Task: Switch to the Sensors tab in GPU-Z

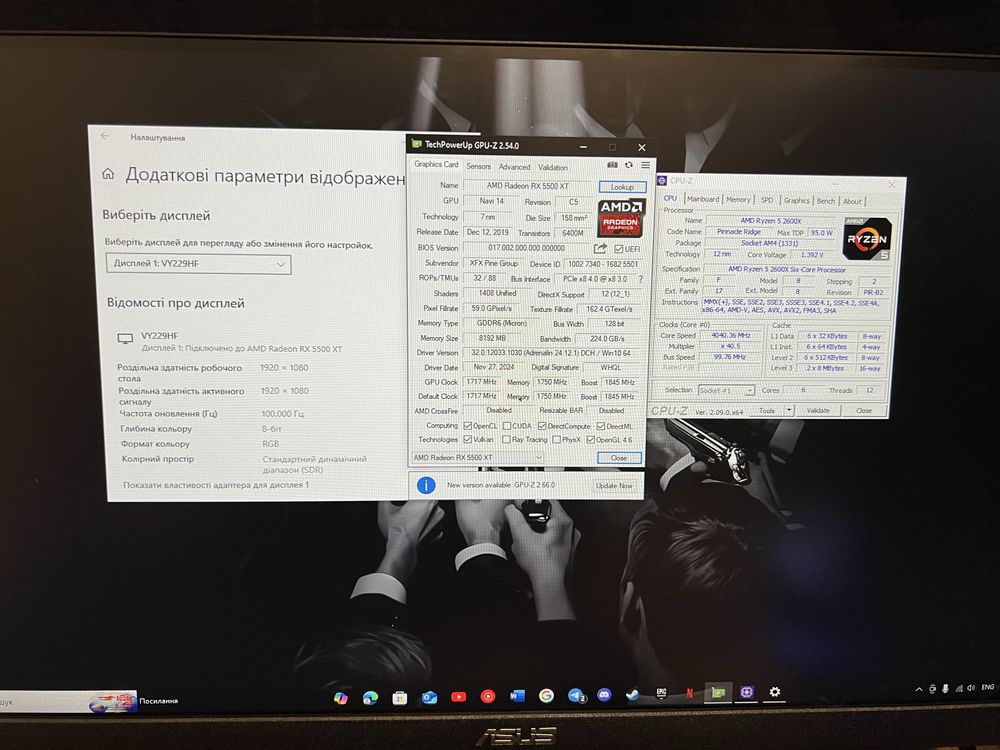Action: coord(478,166)
